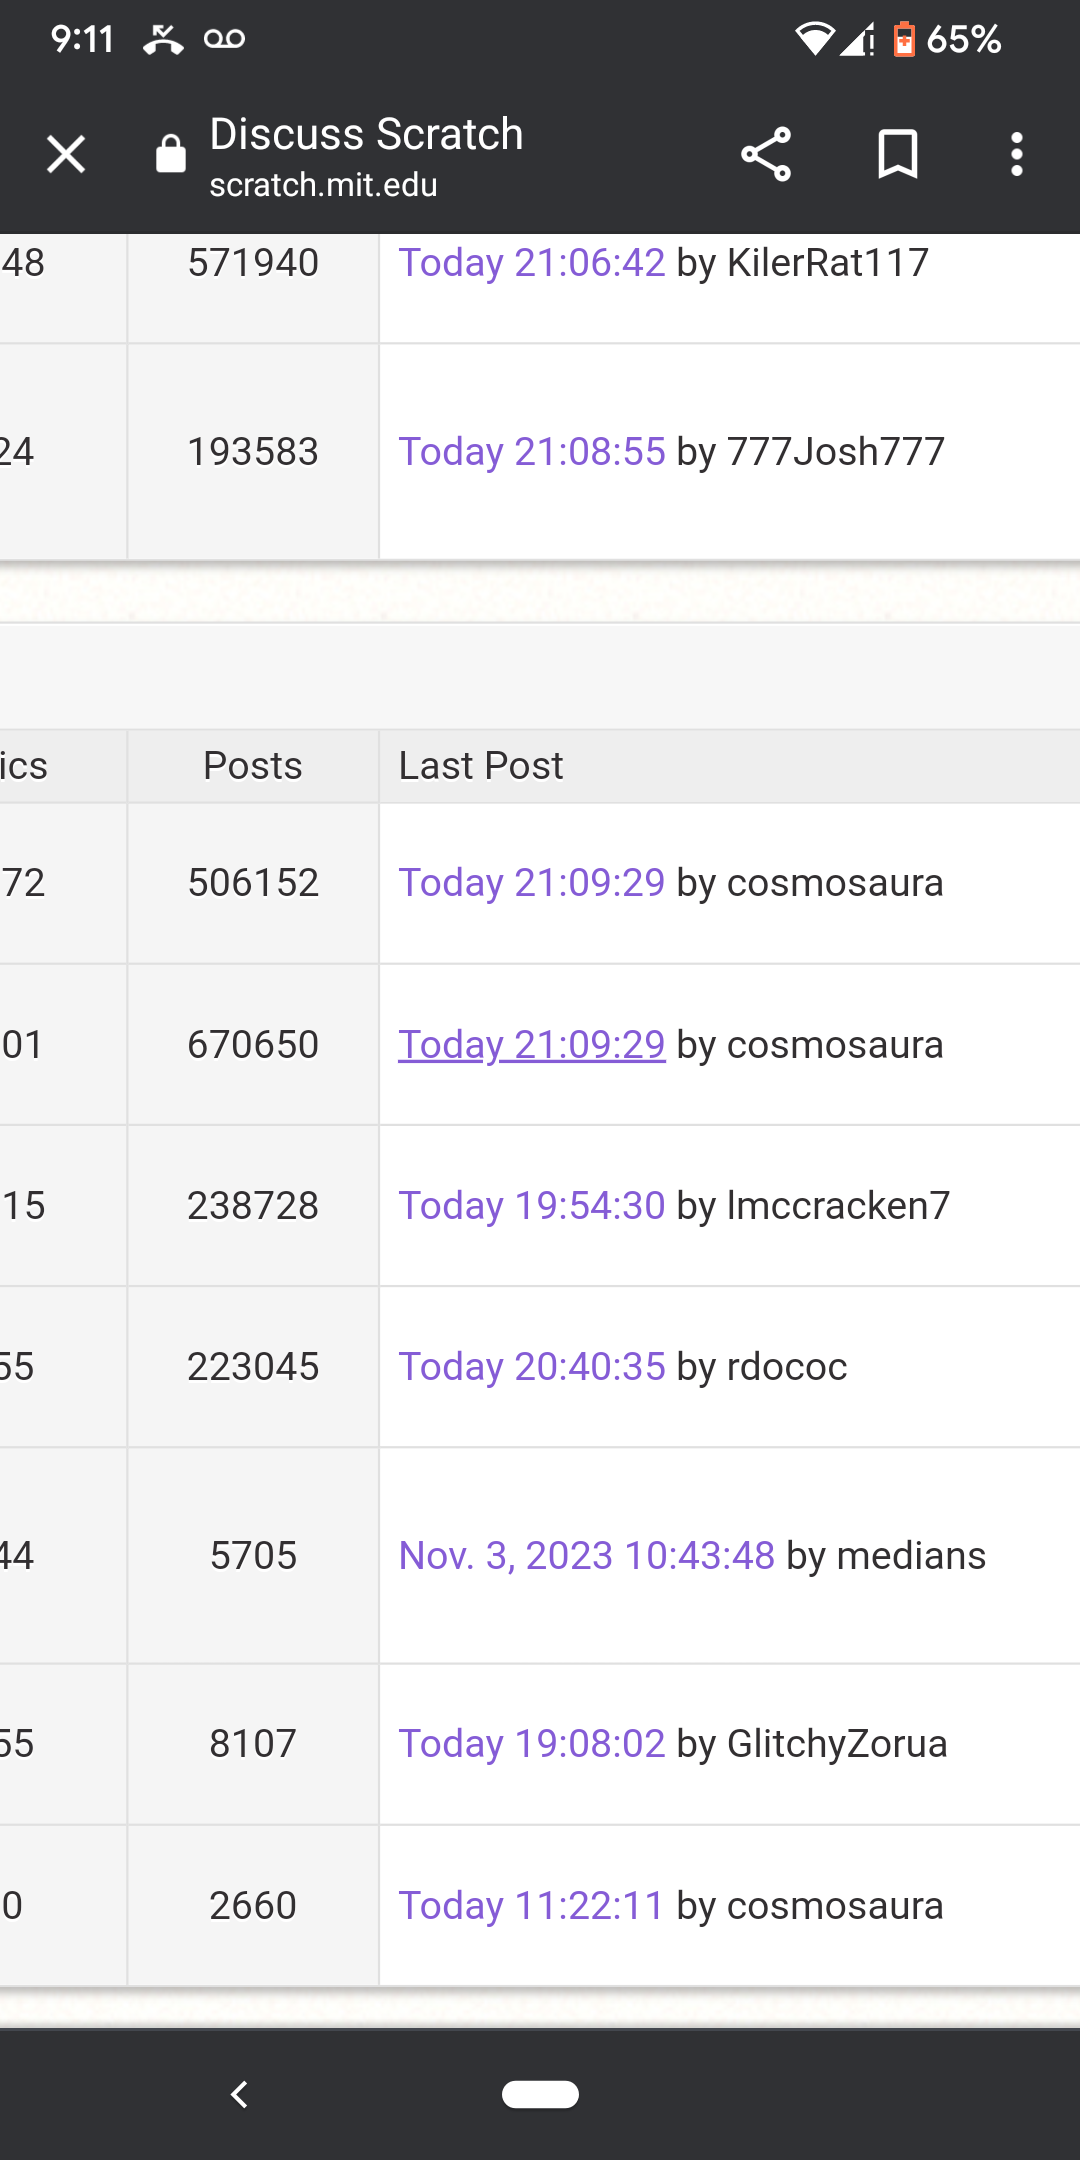Tap the secure lock icon
This screenshot has height=2160, width=1080.
tap(171, 155)
